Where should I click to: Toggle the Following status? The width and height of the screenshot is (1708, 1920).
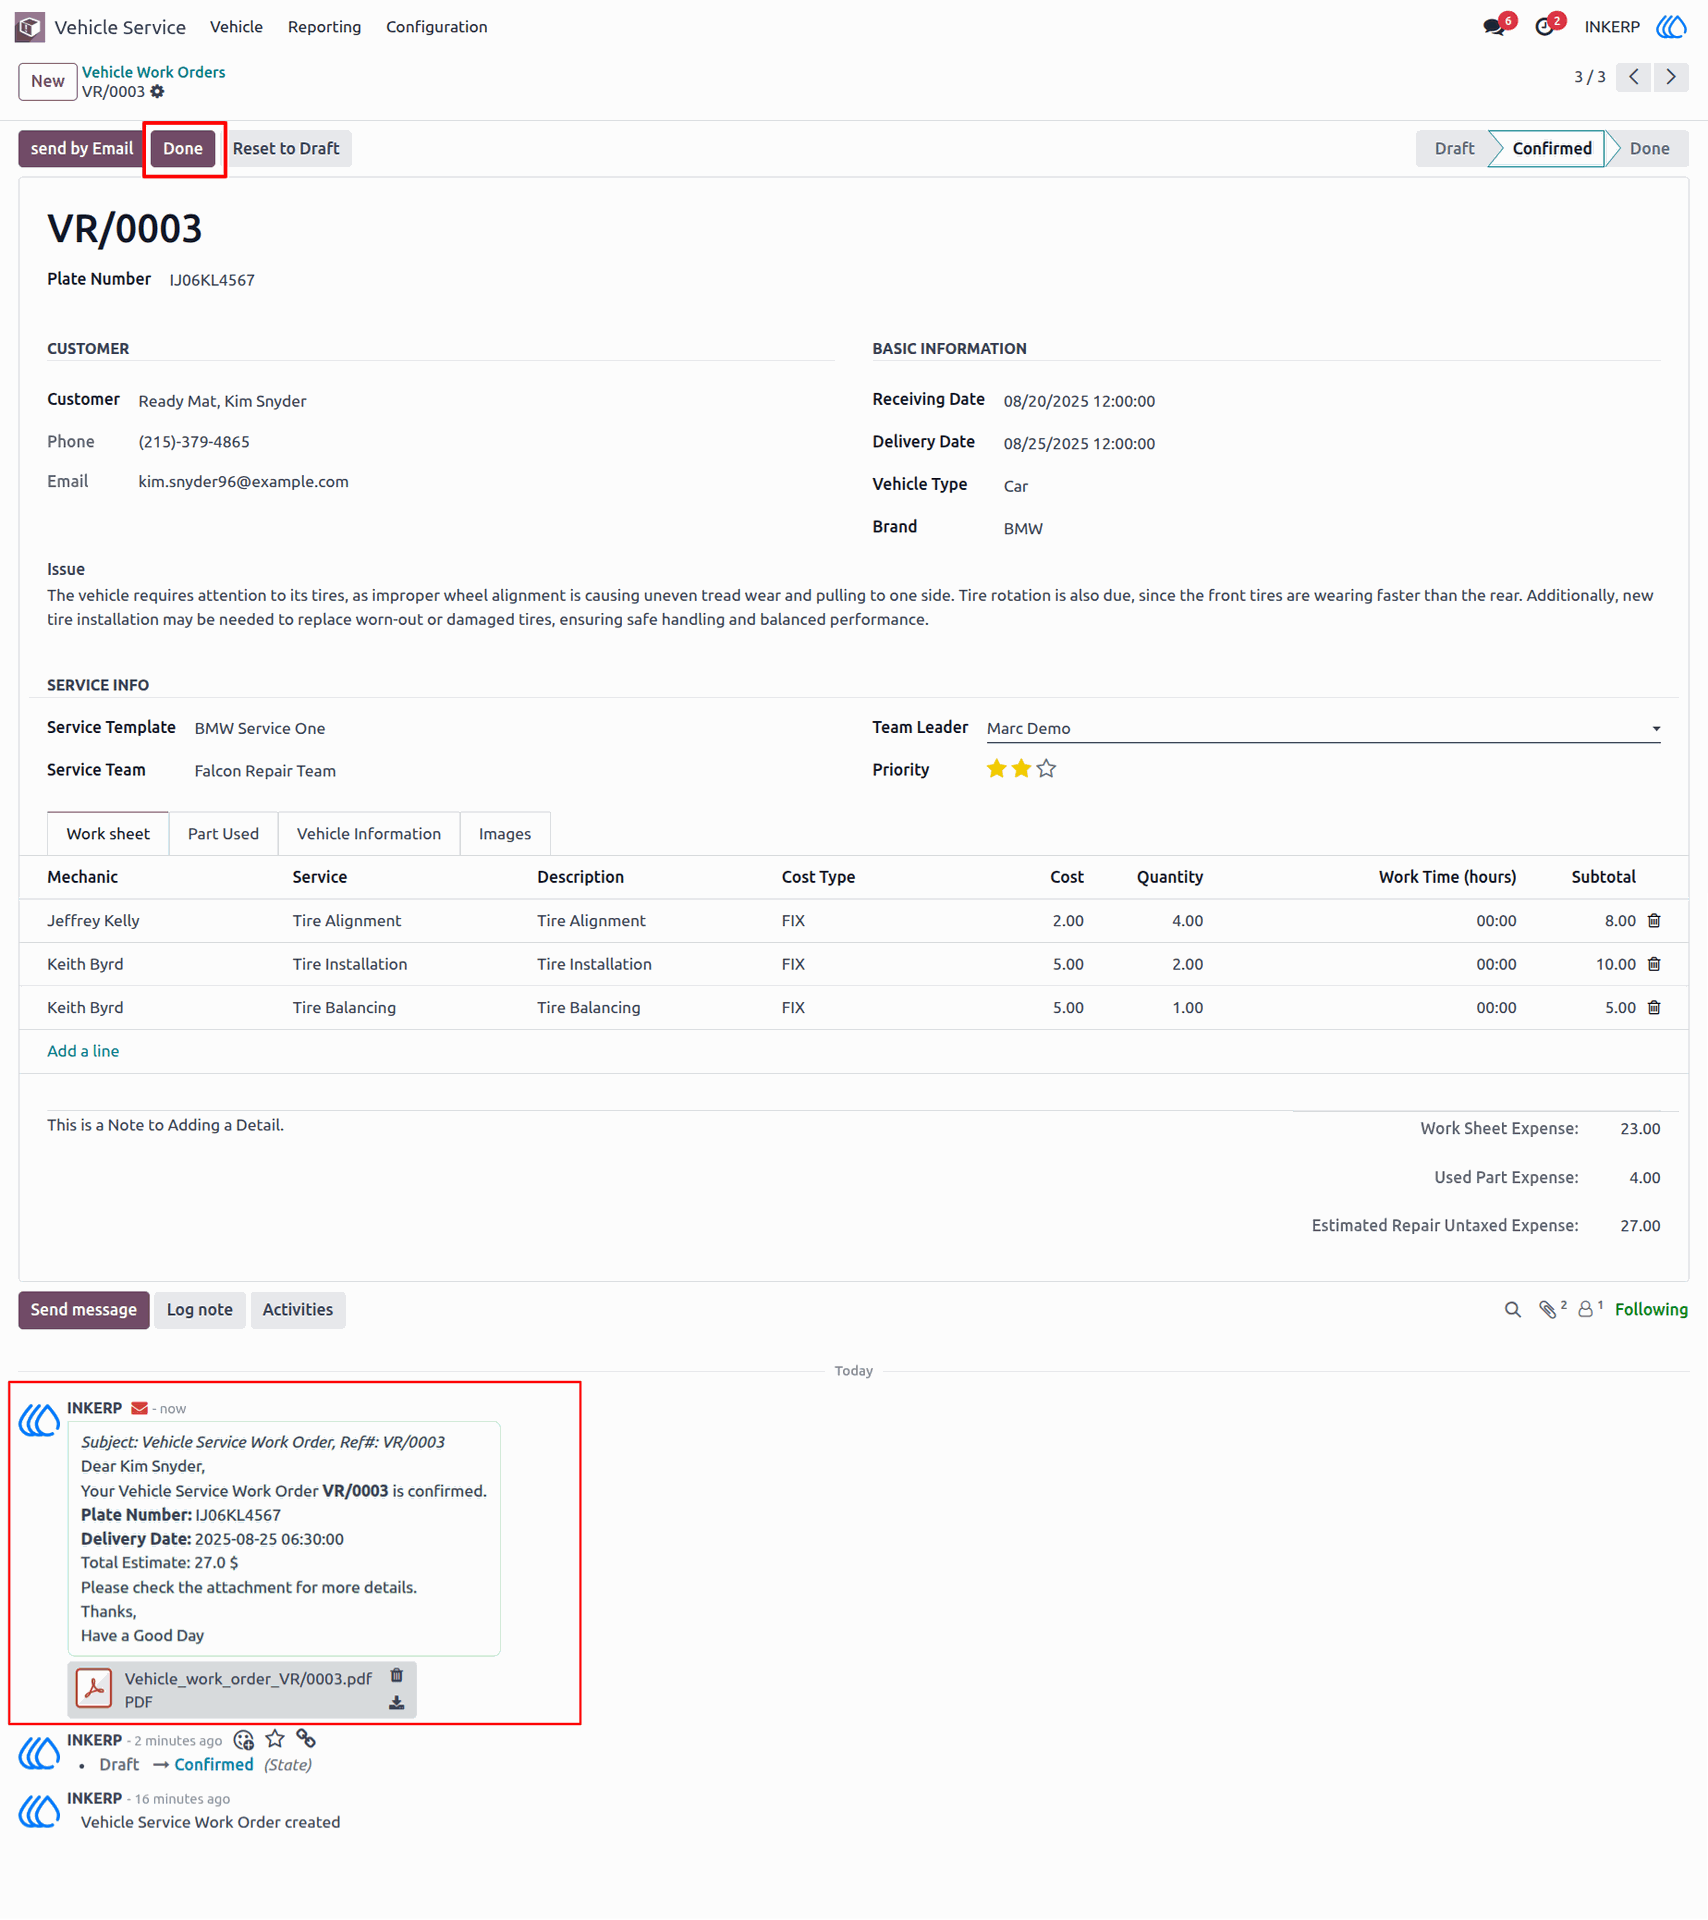(1651, 1310)
